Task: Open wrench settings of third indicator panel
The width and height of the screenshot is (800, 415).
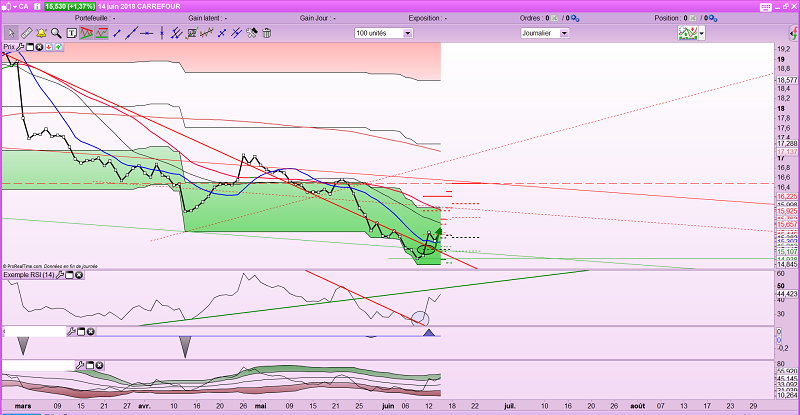Action: coord(71,332)
